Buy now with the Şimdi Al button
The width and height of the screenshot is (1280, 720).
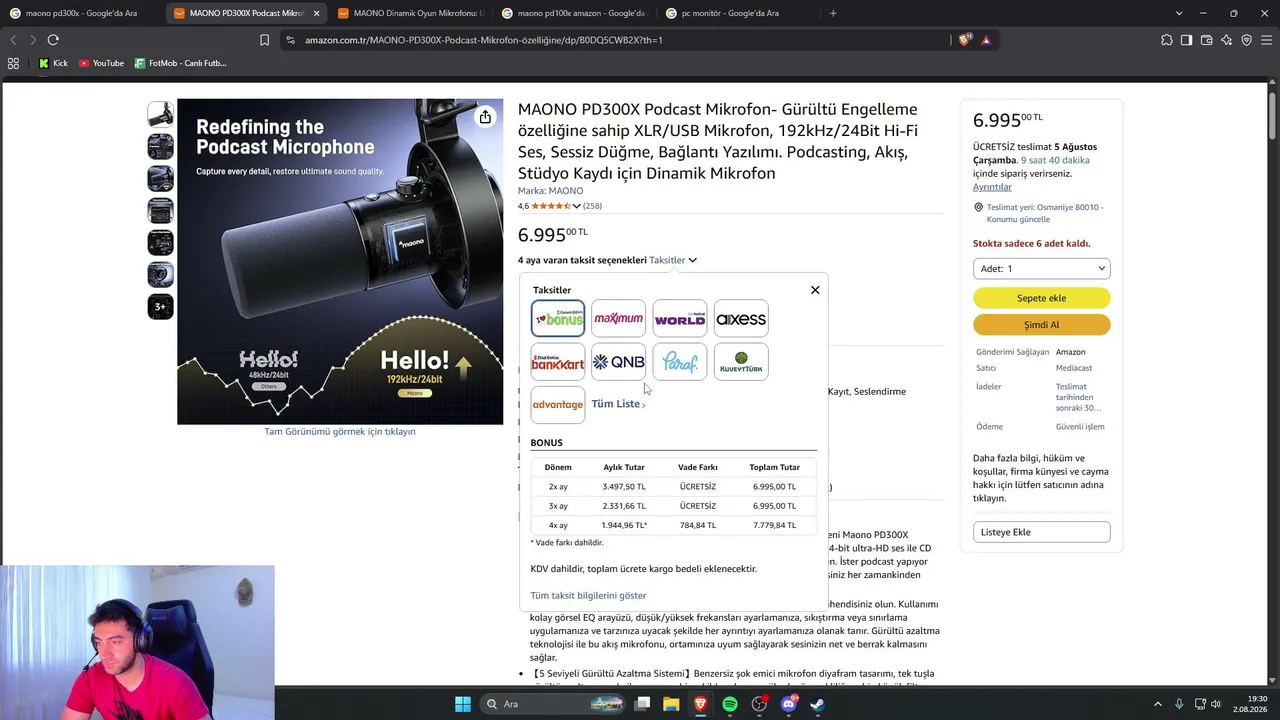(x=1041, y=324)
